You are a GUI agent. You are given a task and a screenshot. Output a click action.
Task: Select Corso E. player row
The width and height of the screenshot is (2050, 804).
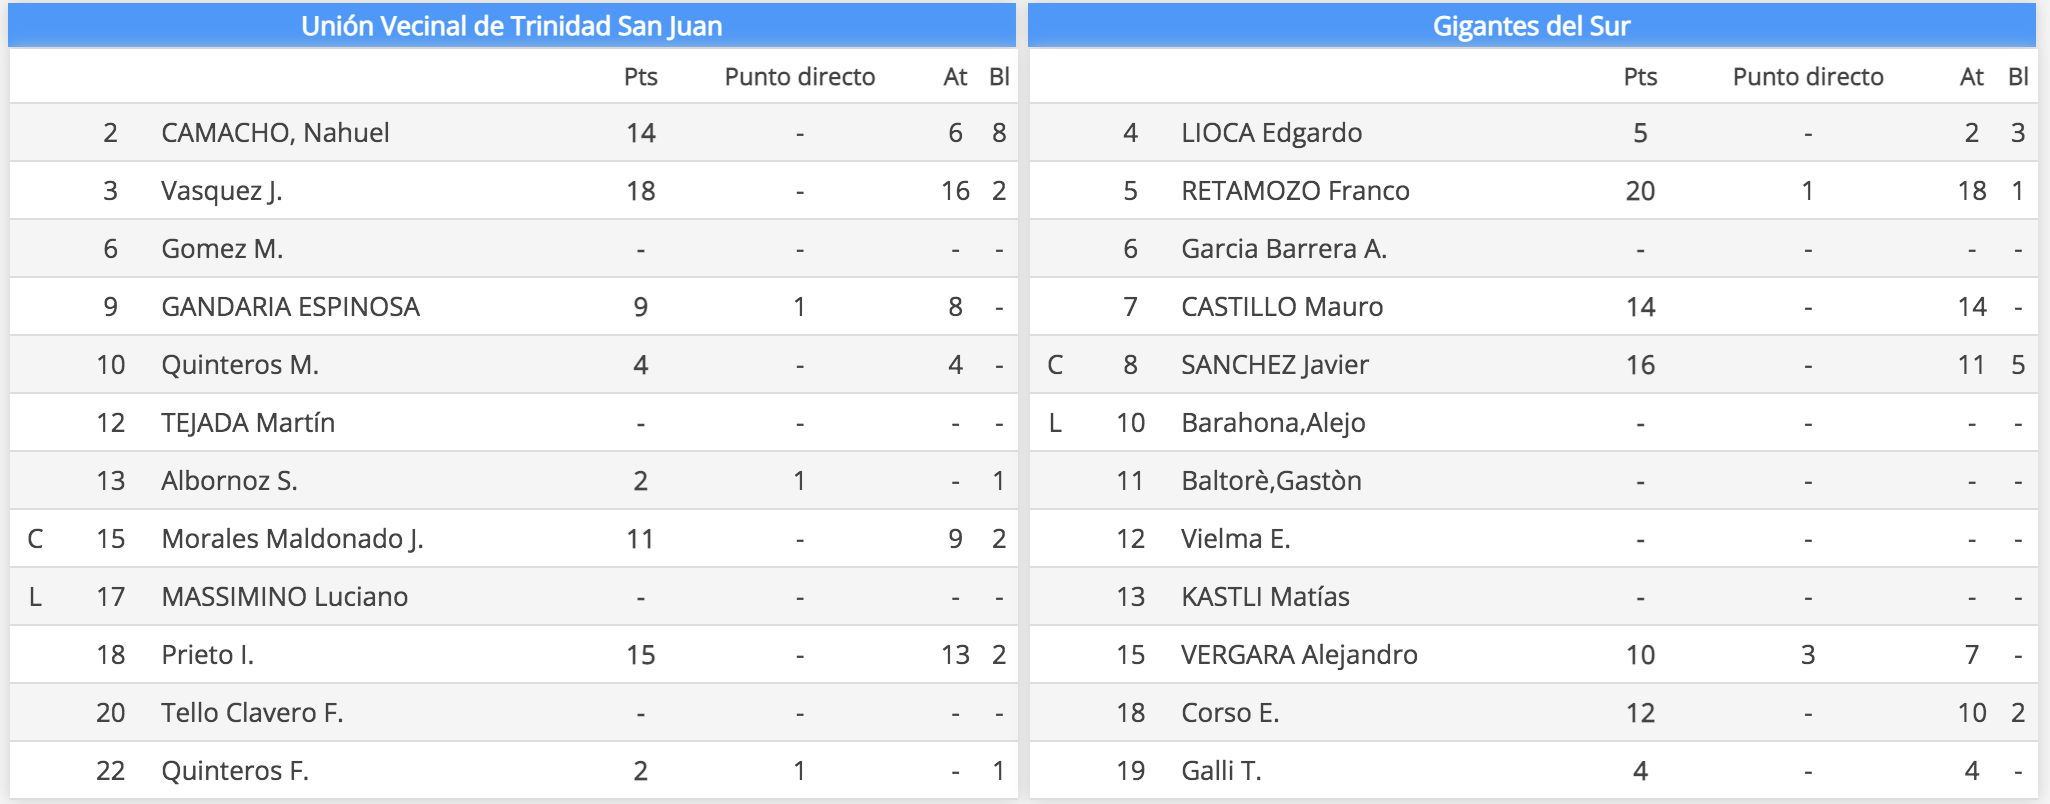[1533, 713]
